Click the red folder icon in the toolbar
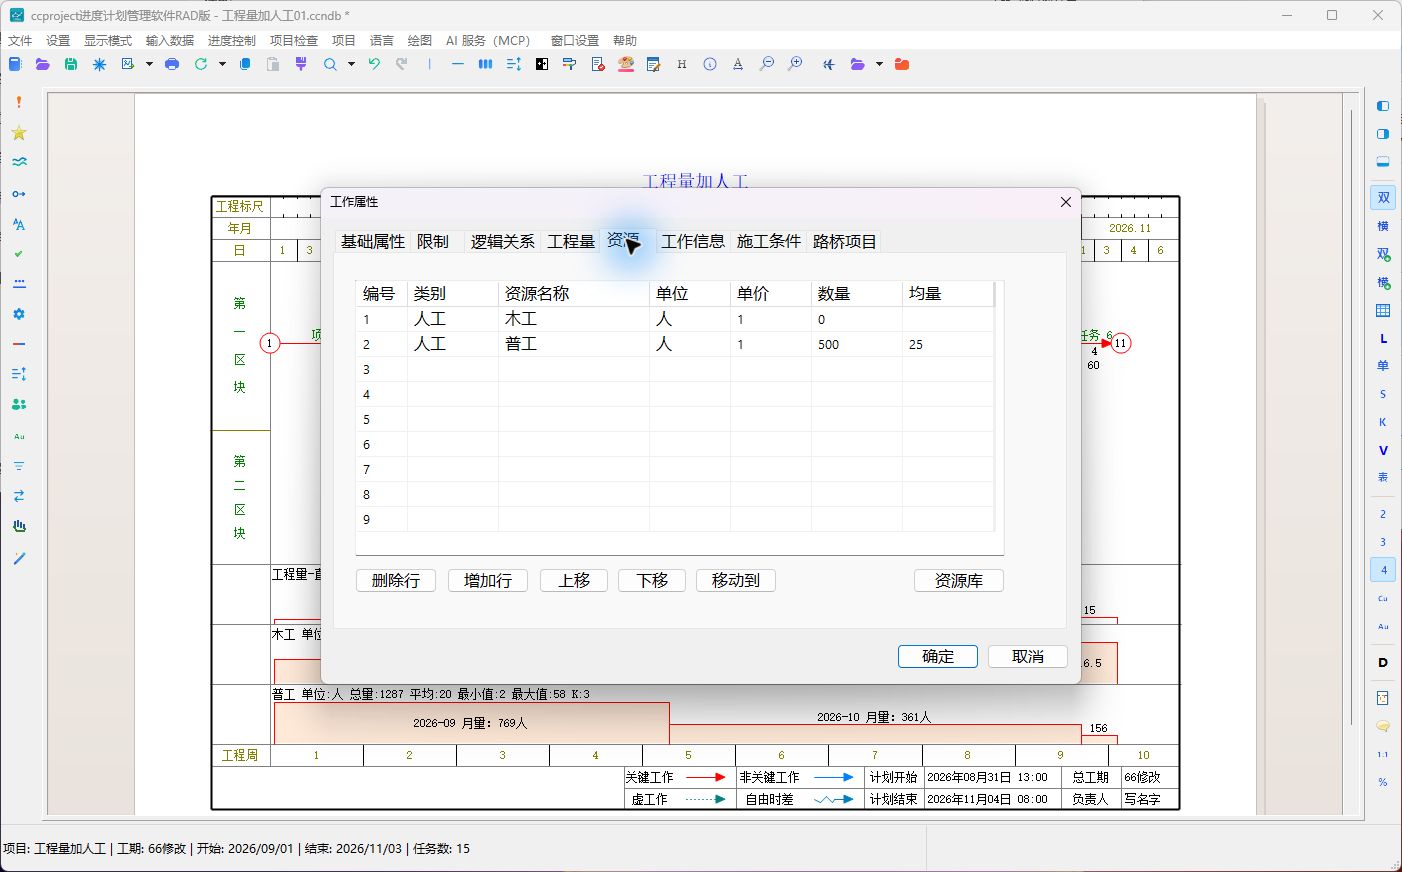 [902, 64]
